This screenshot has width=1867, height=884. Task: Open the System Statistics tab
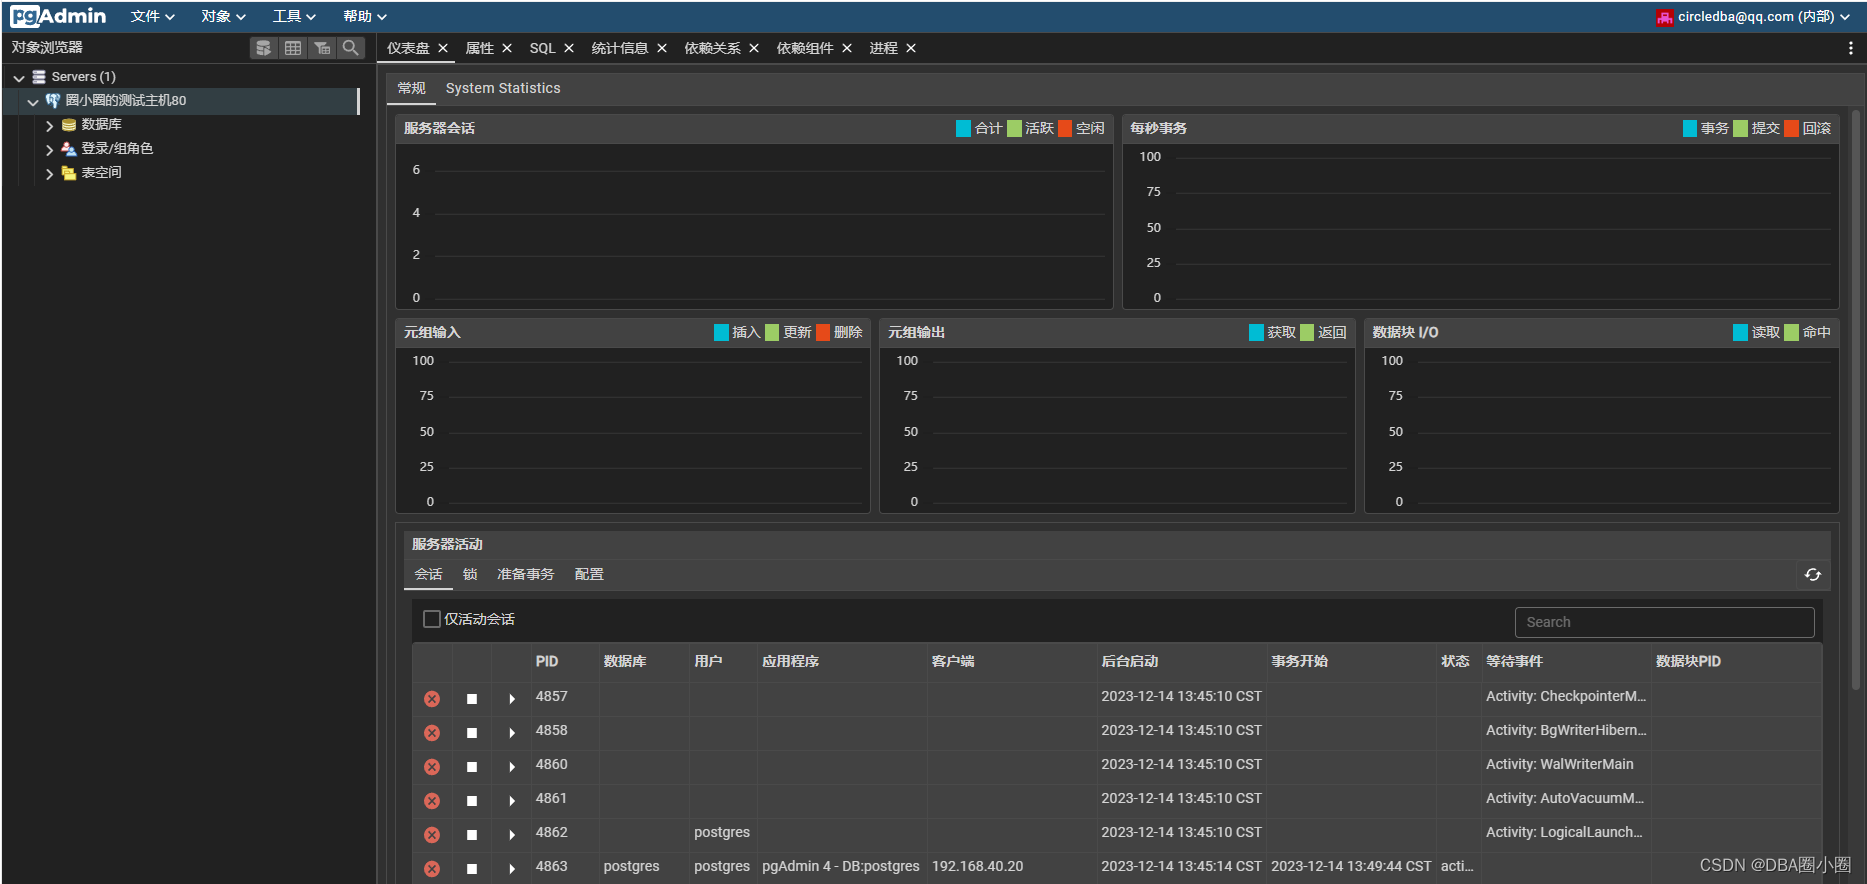tap(503, 88)
